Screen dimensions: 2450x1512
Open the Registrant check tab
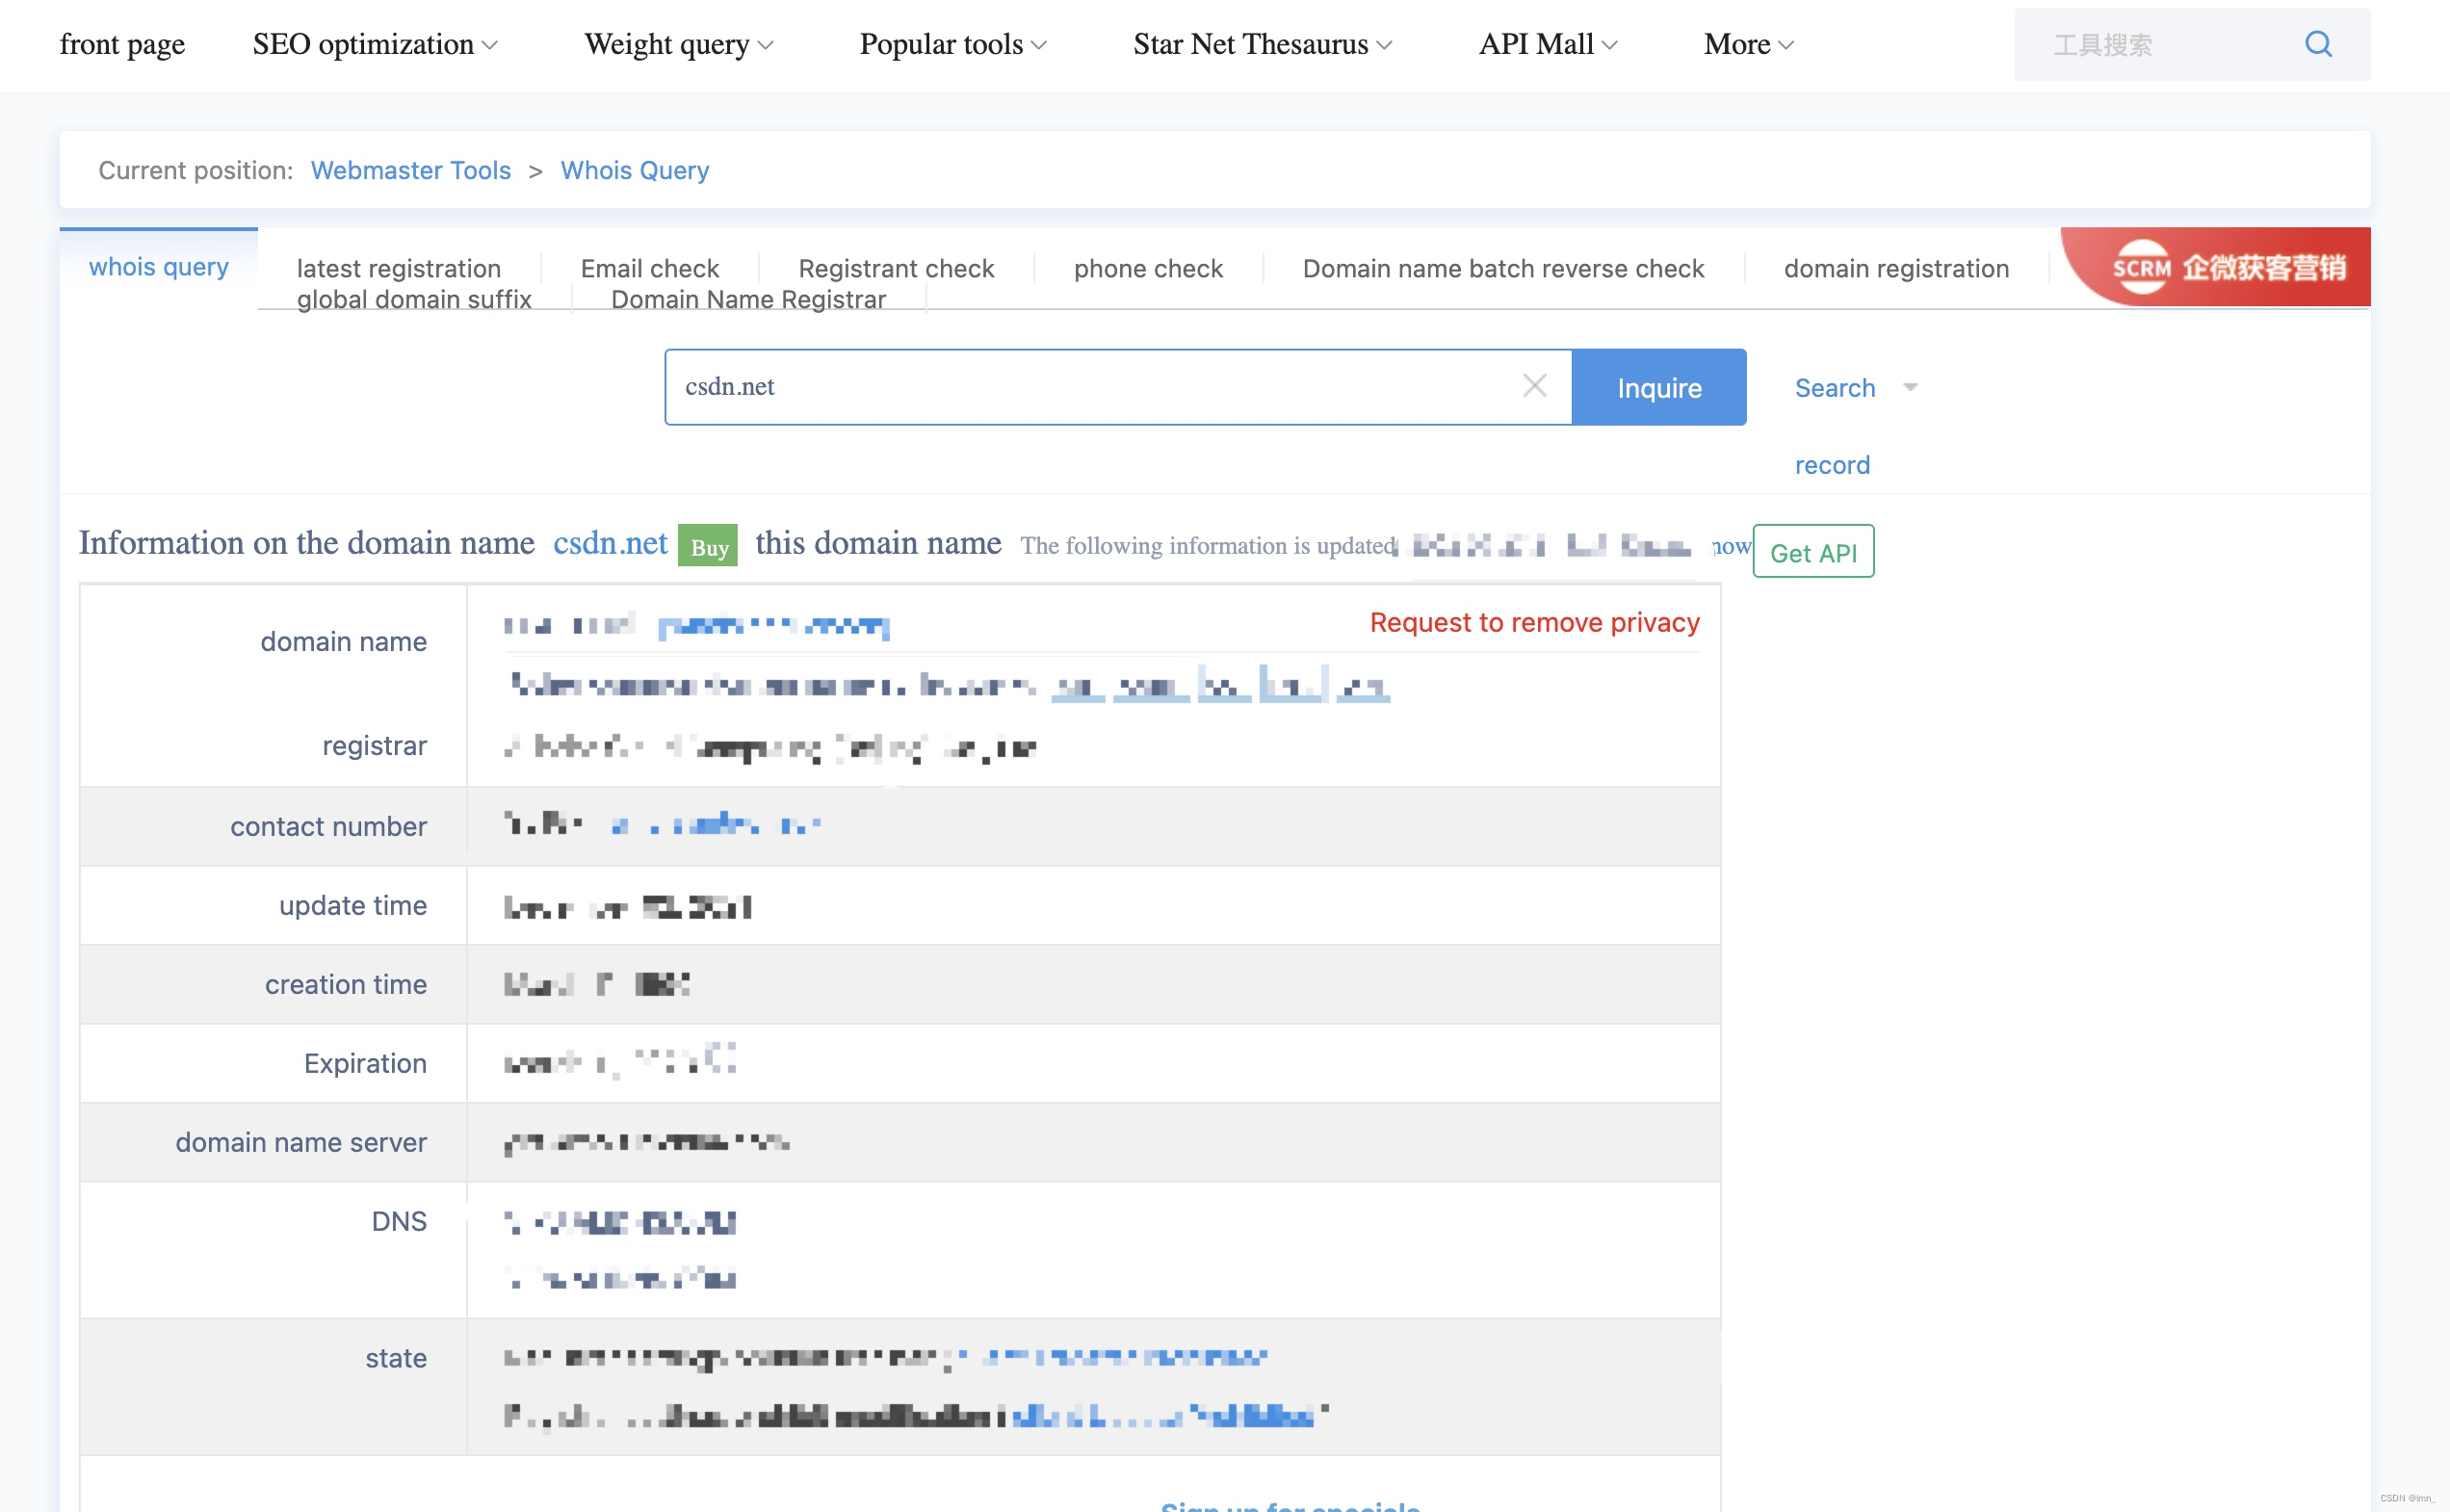(896, 268)
